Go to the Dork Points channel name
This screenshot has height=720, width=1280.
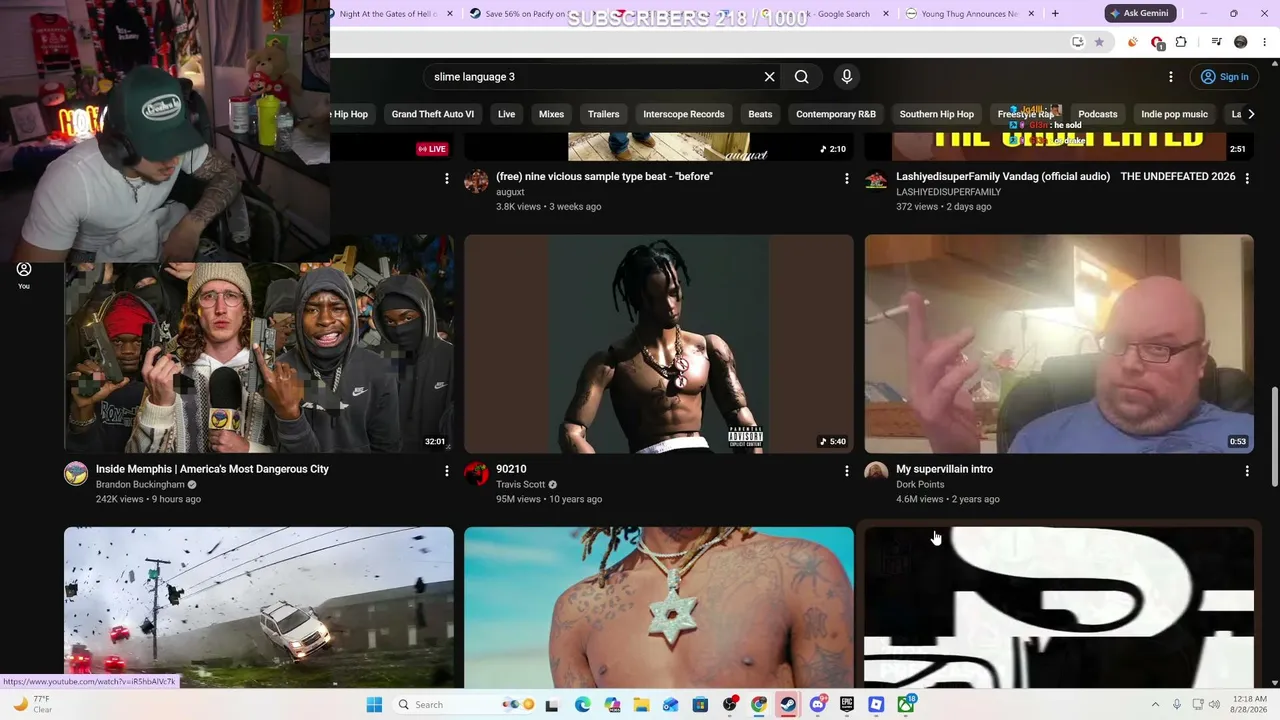pos(920,485)
